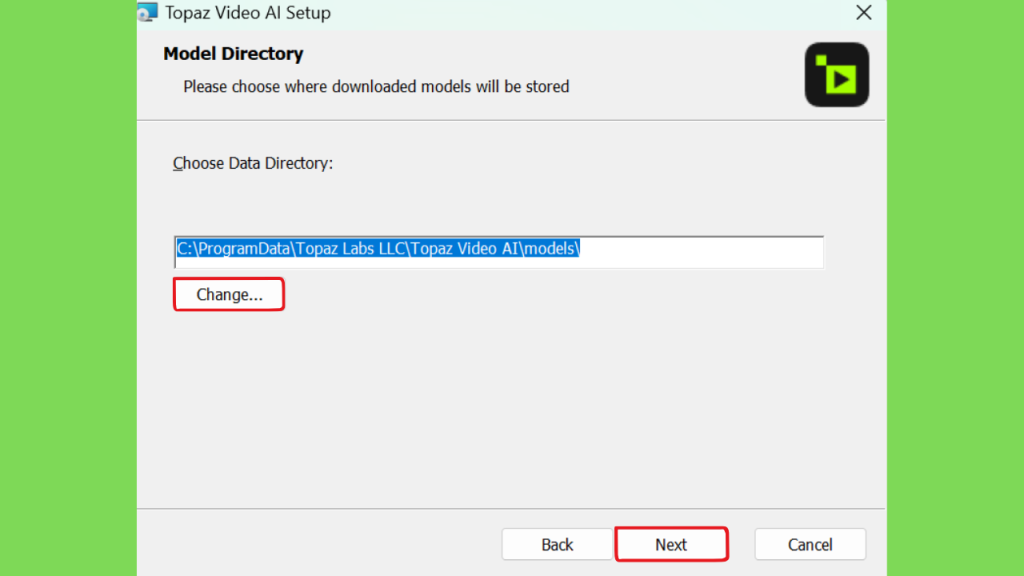Click the Topaz Video AI logo
The image size is (1024, 576).
click(x=837, y=74)
